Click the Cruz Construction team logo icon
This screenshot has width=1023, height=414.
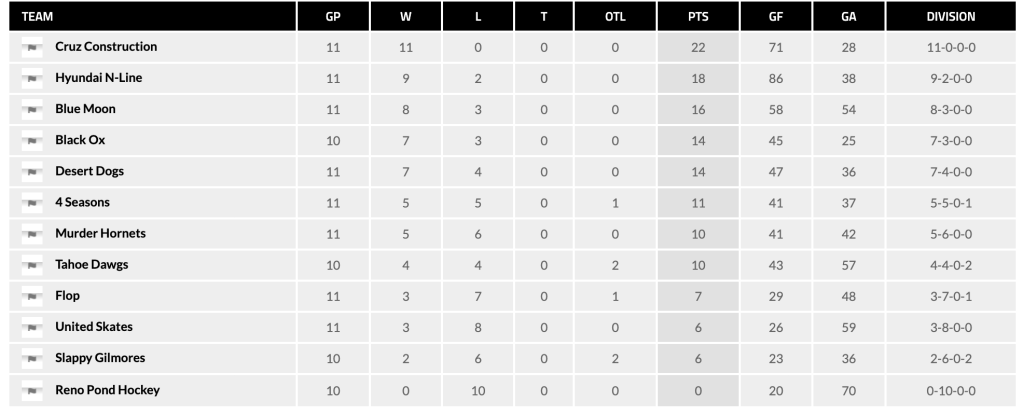pos(32,47)
